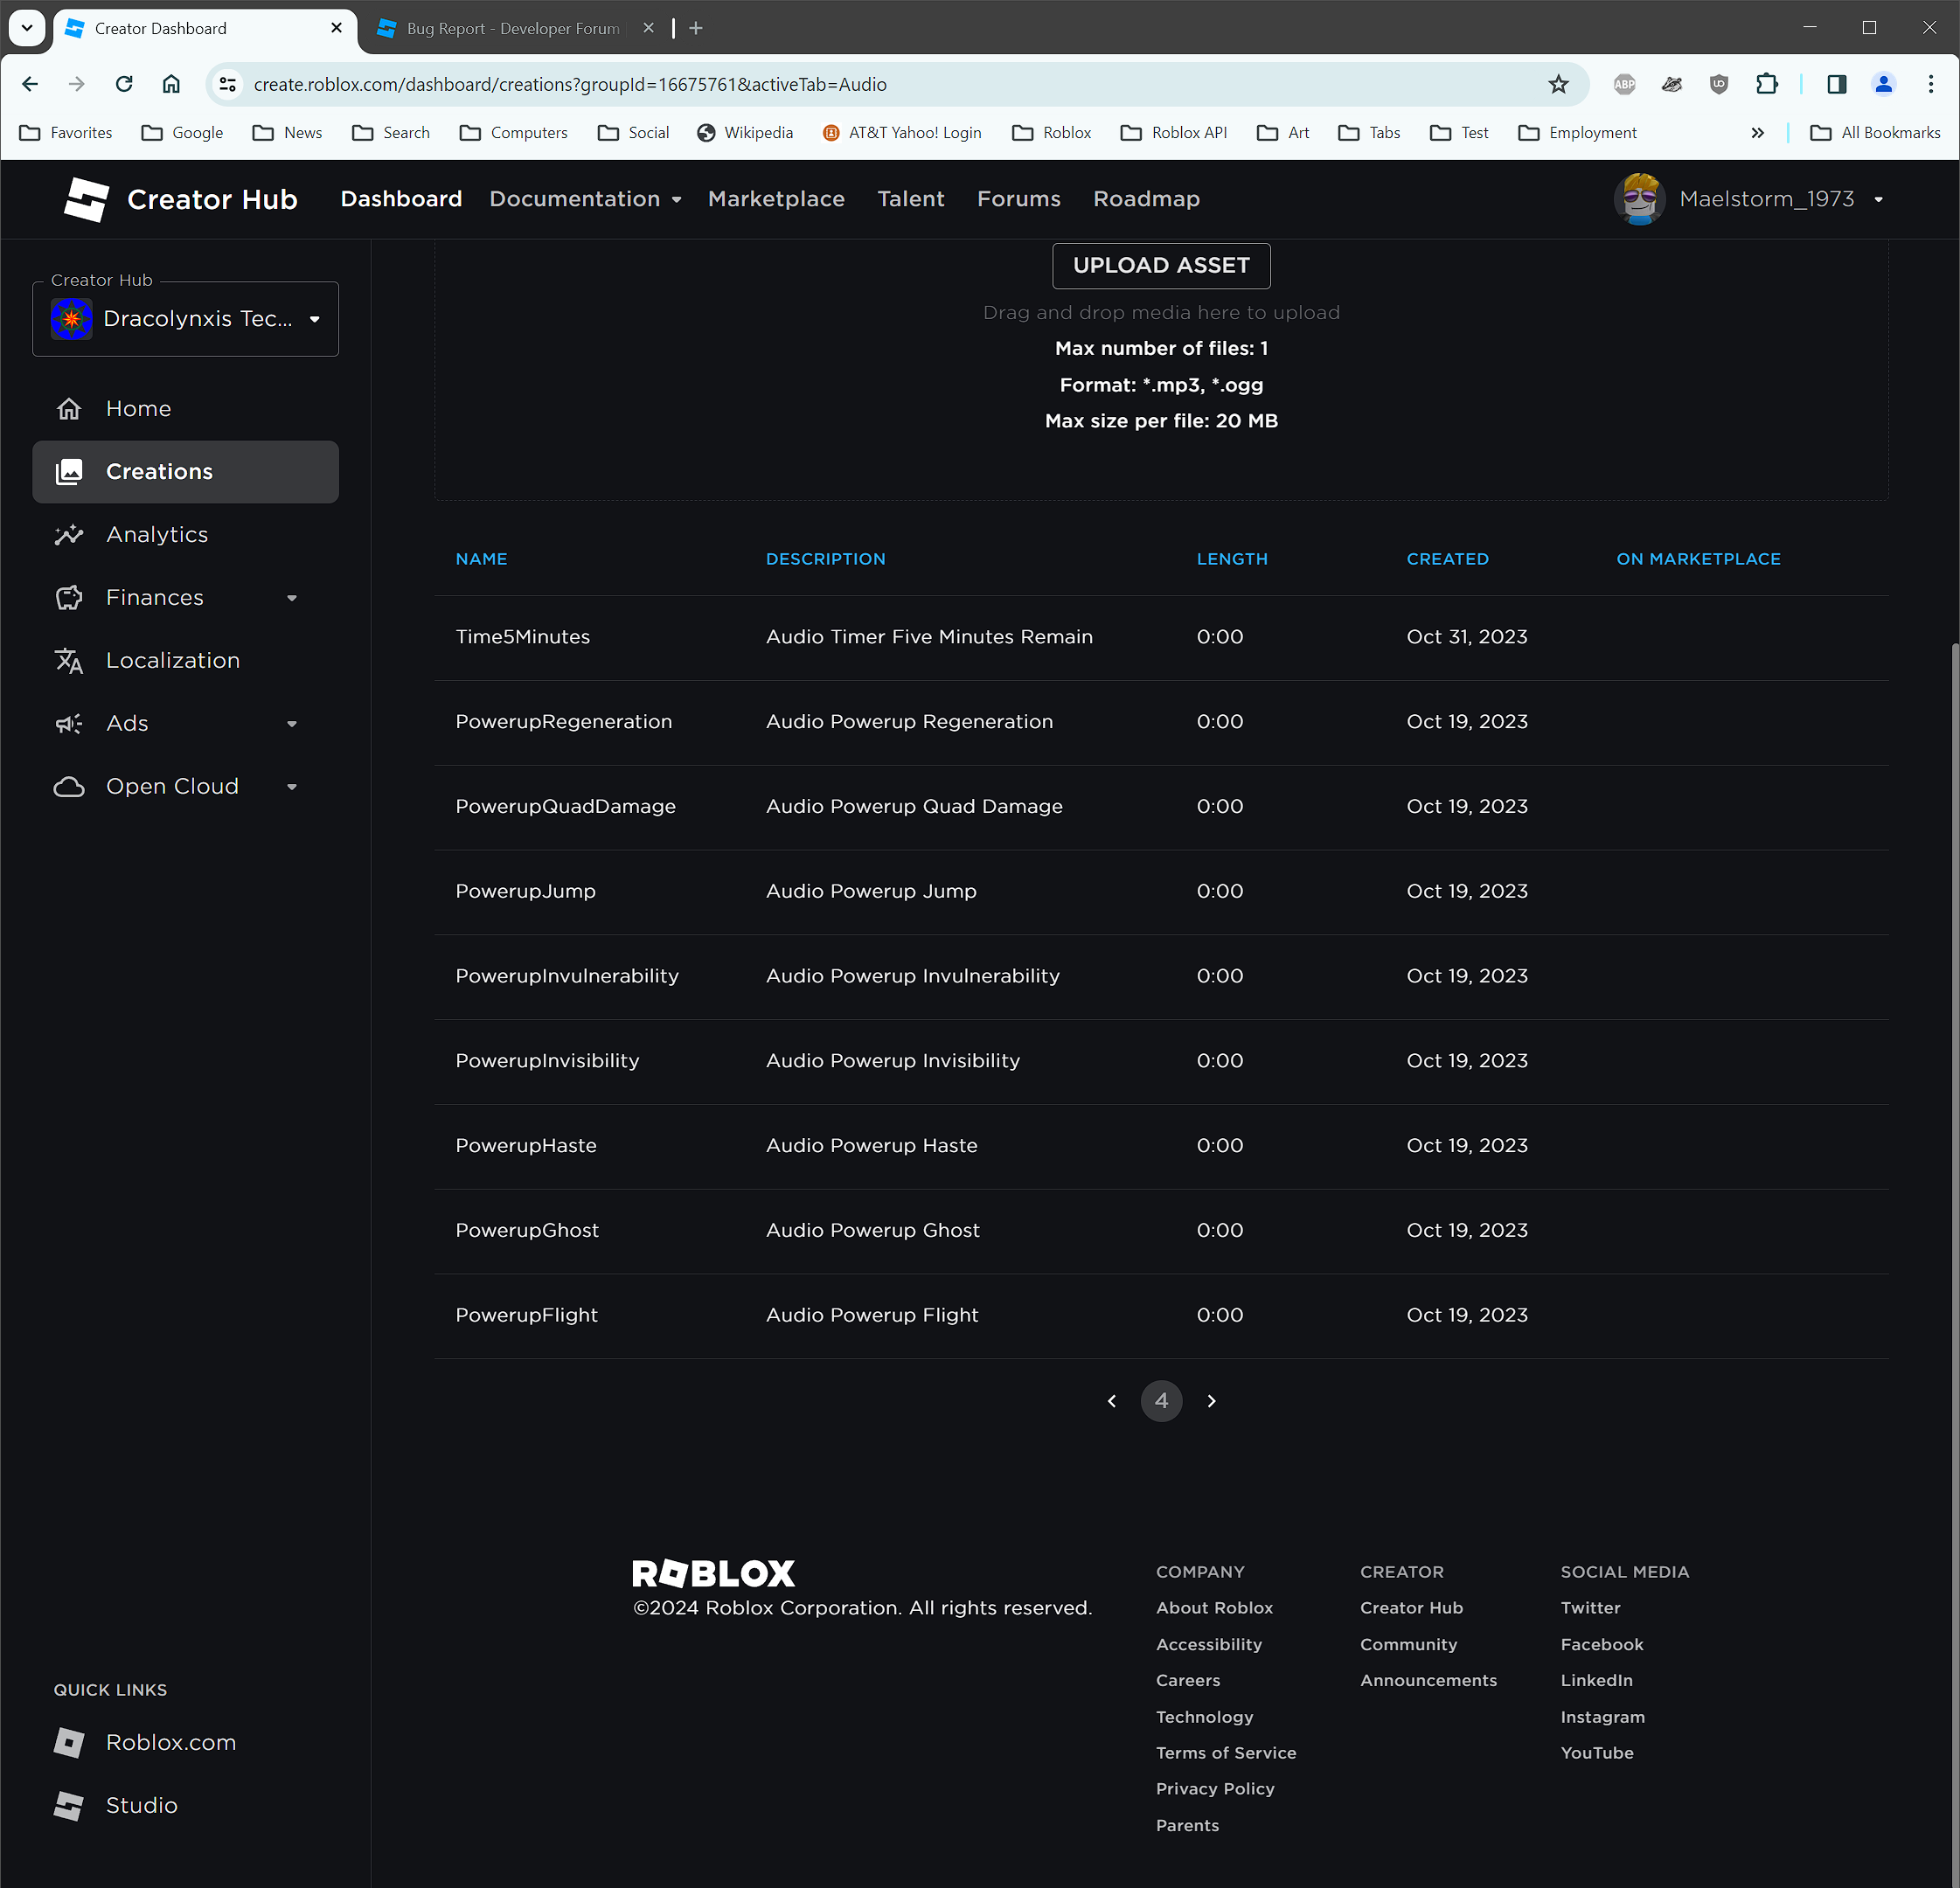This screenshot has width=1960, height=1888.
Task: Select the Ads megaphone icon
Action: coord(69,723)
